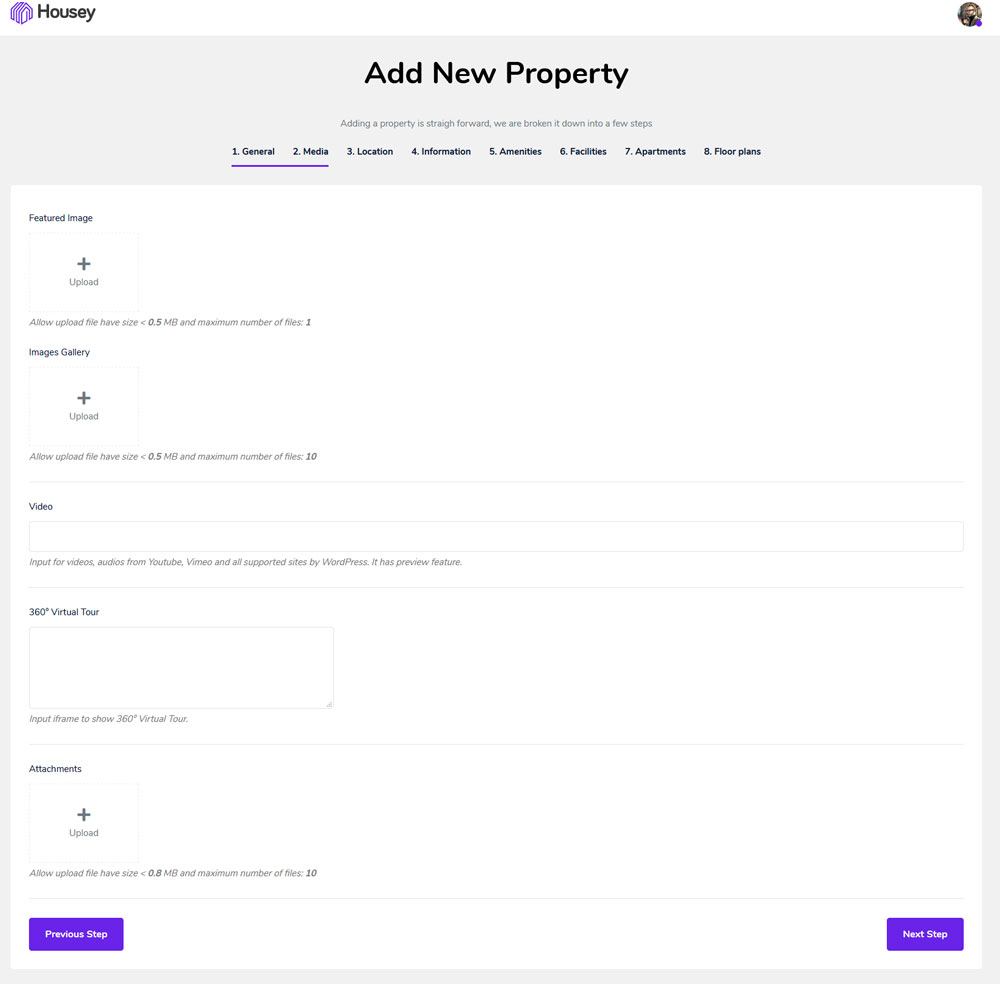This screenshot has width=1000, height=984.
Task: Open the 3. Location tab
Action: point(370,152)
